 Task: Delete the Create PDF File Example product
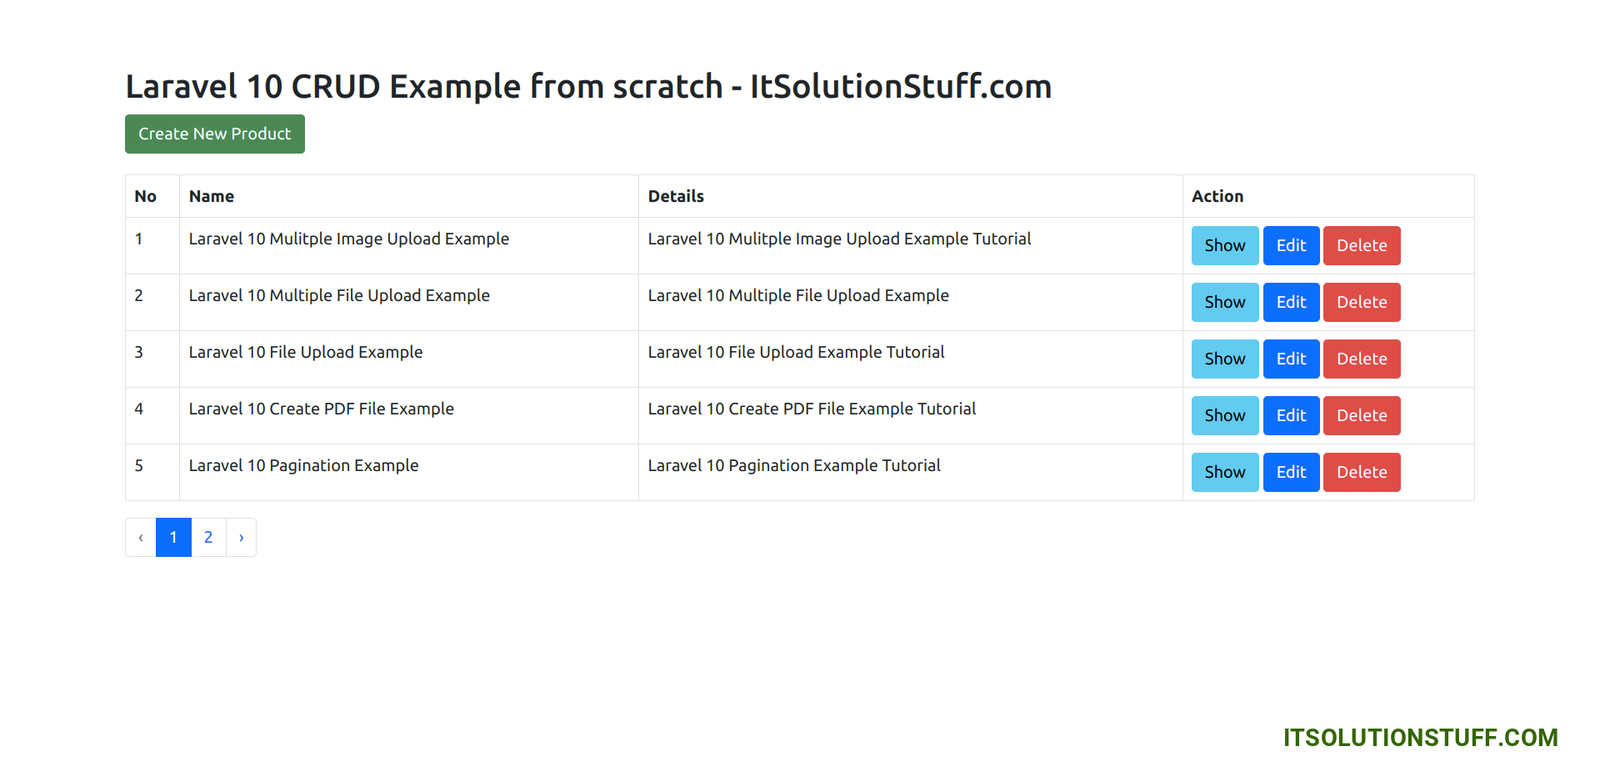coord(1361,416)
